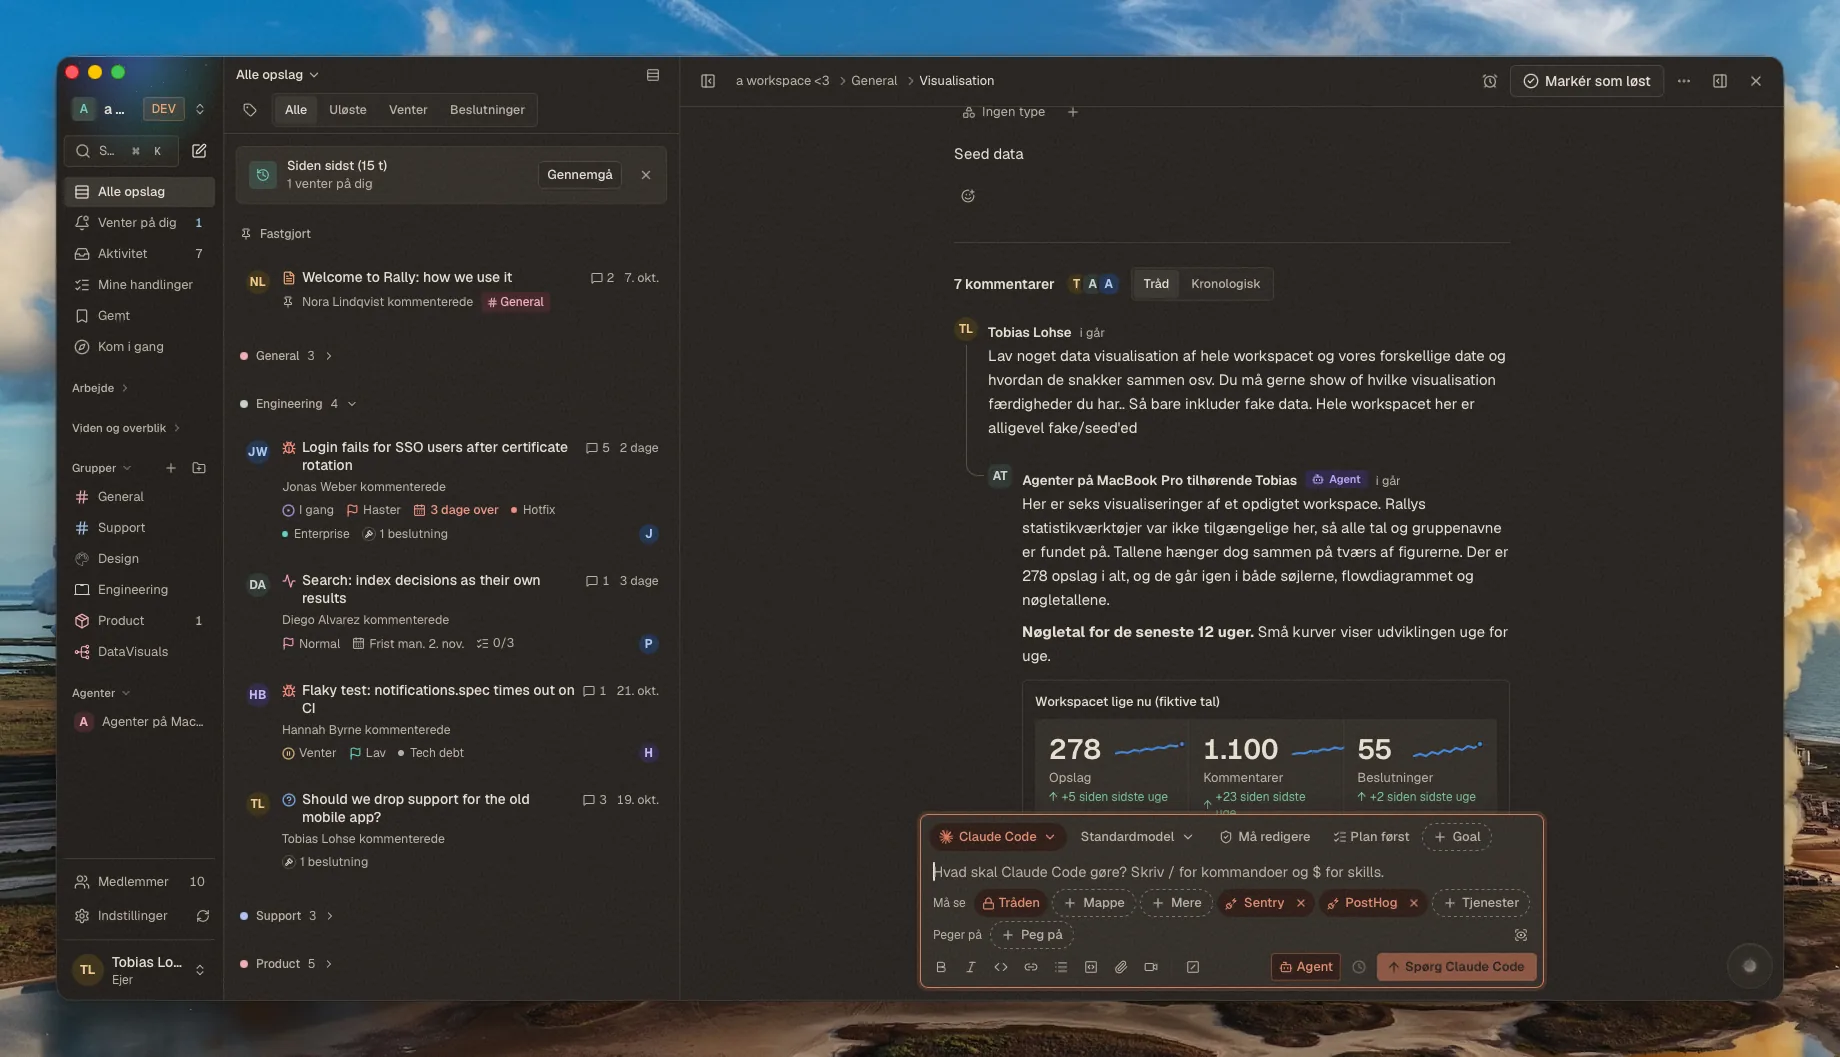Screen dimensions: 1840x1057
Task: Open the tag filter icon
Action: point(250,110)
